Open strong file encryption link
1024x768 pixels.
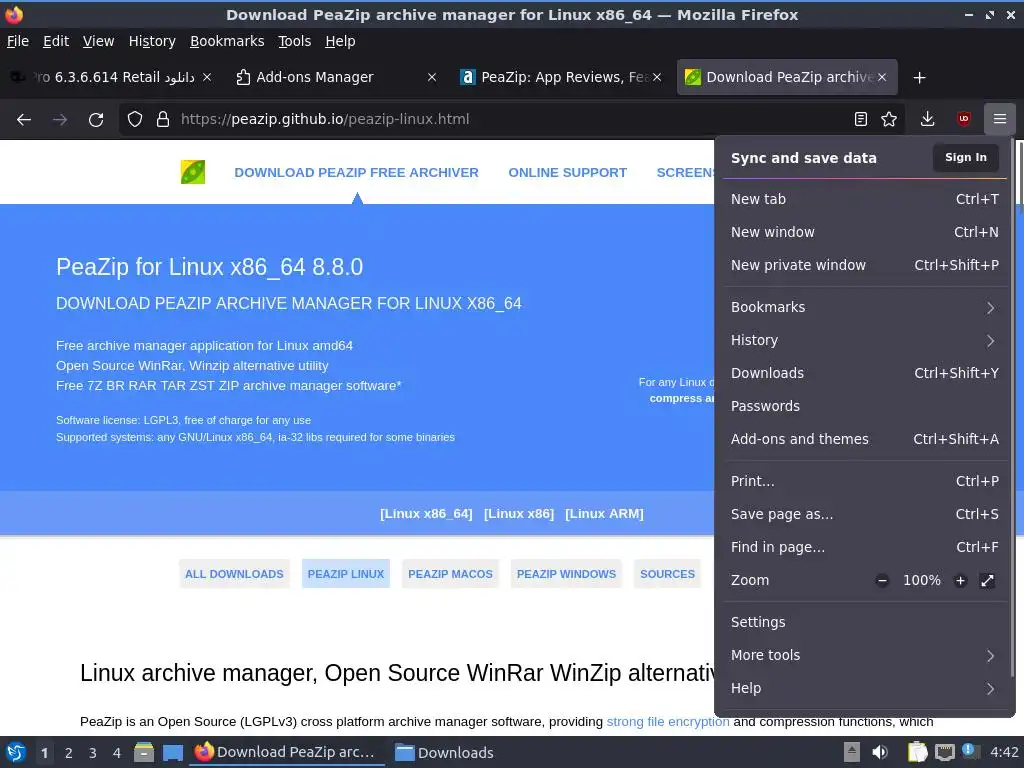(x=667, y=722)
